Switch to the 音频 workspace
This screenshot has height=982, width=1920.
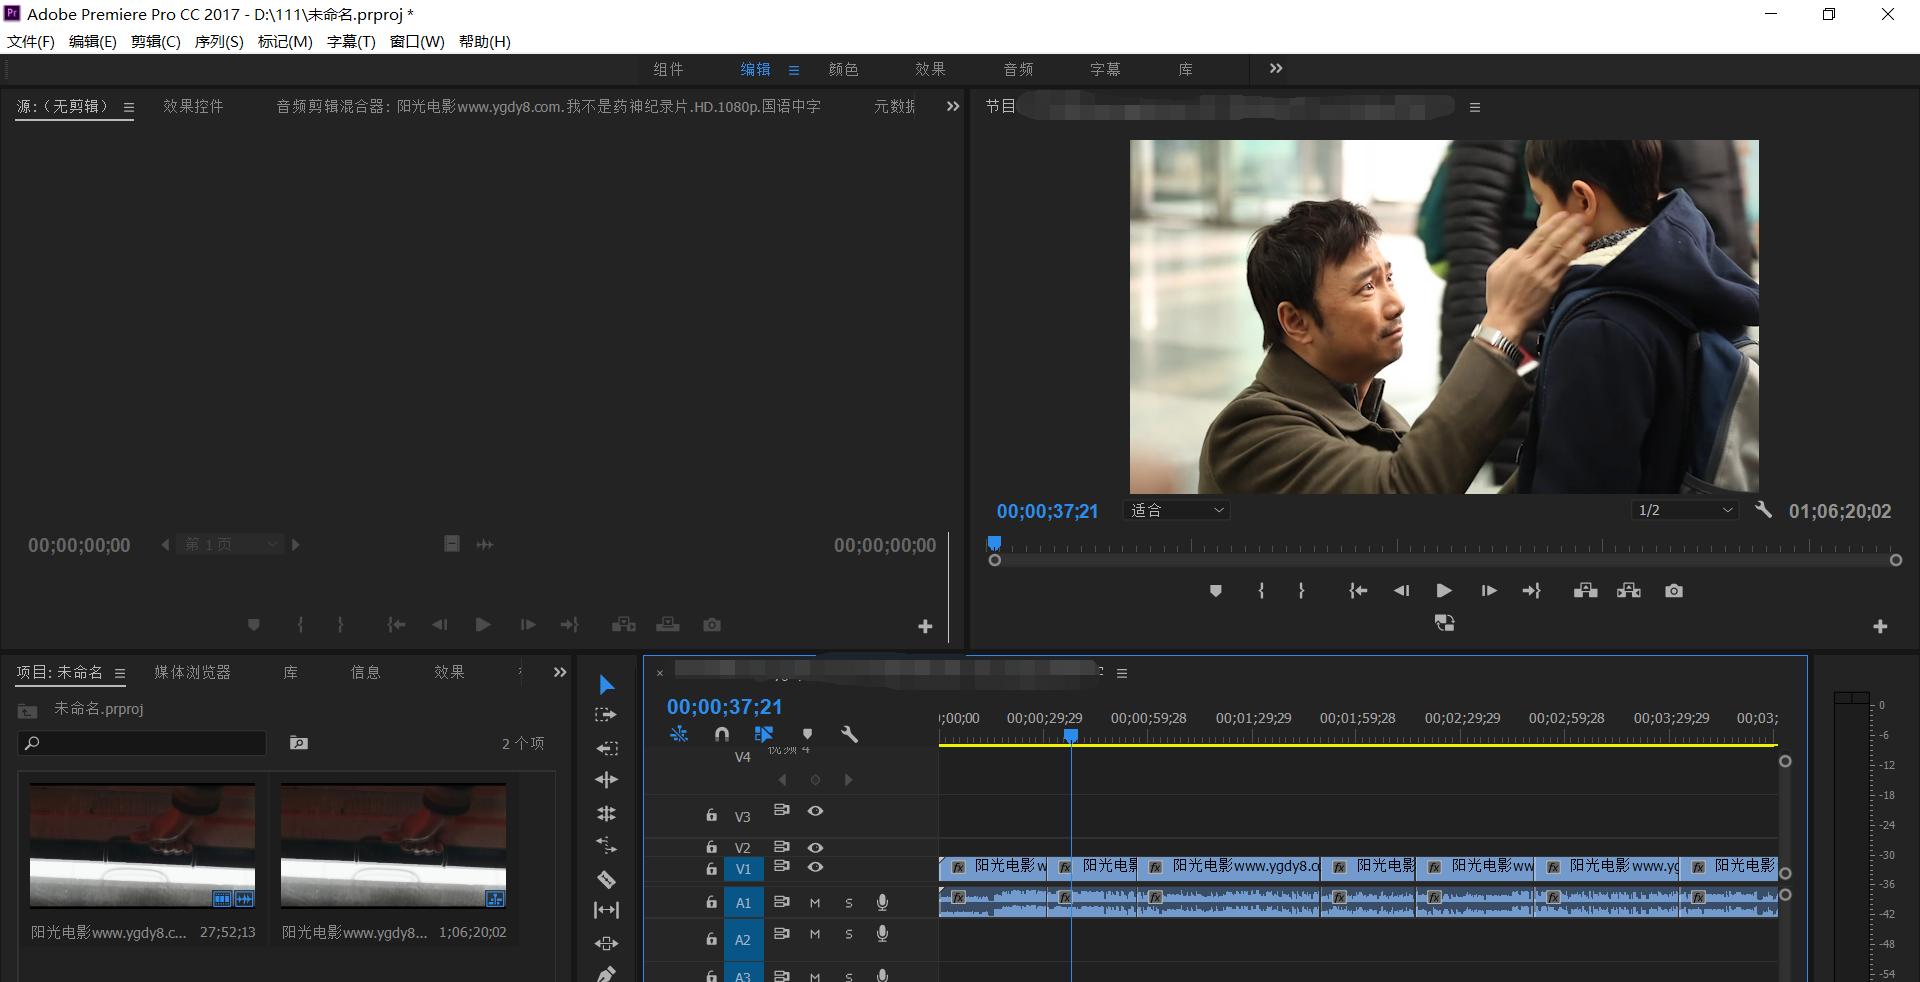(1018, 69)
